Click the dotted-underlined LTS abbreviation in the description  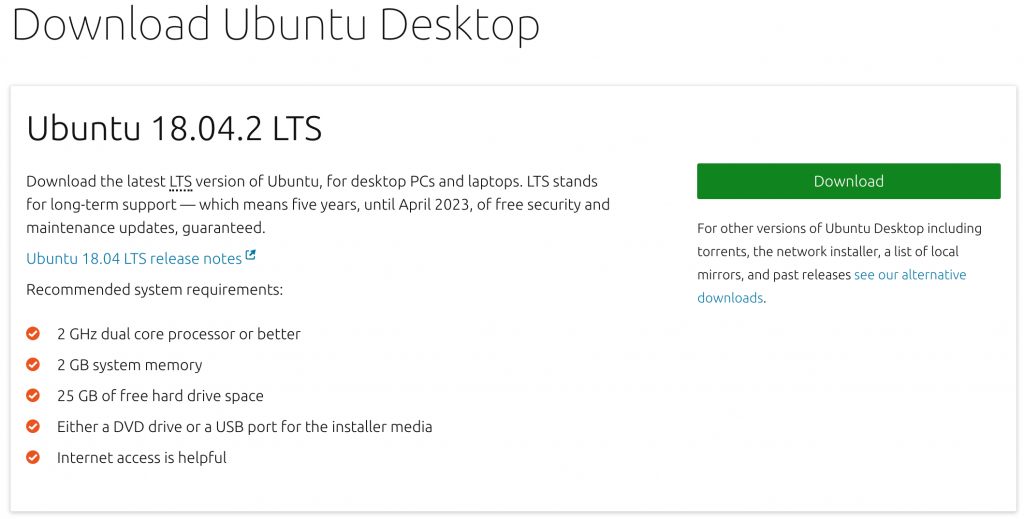pos(180,182)
